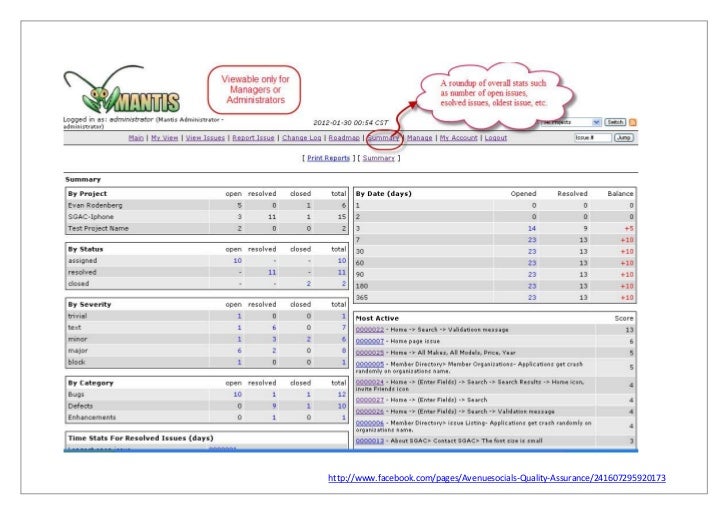Open issue 0000005 Member Organizations crash
728x515 pixels.
point(370,365)
